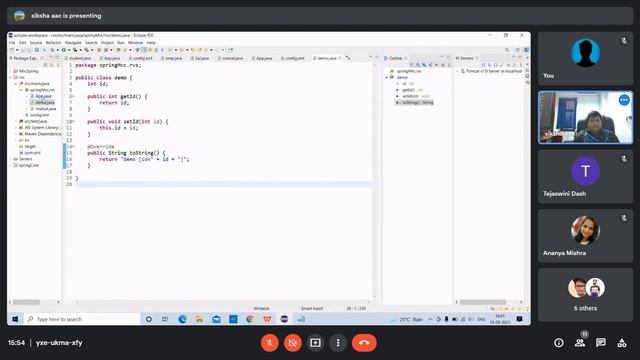Image resolution: width=640 pixels, height=360 pixels.
Task: Collapse the springMvc.rvs package
Action: (21, 90)
